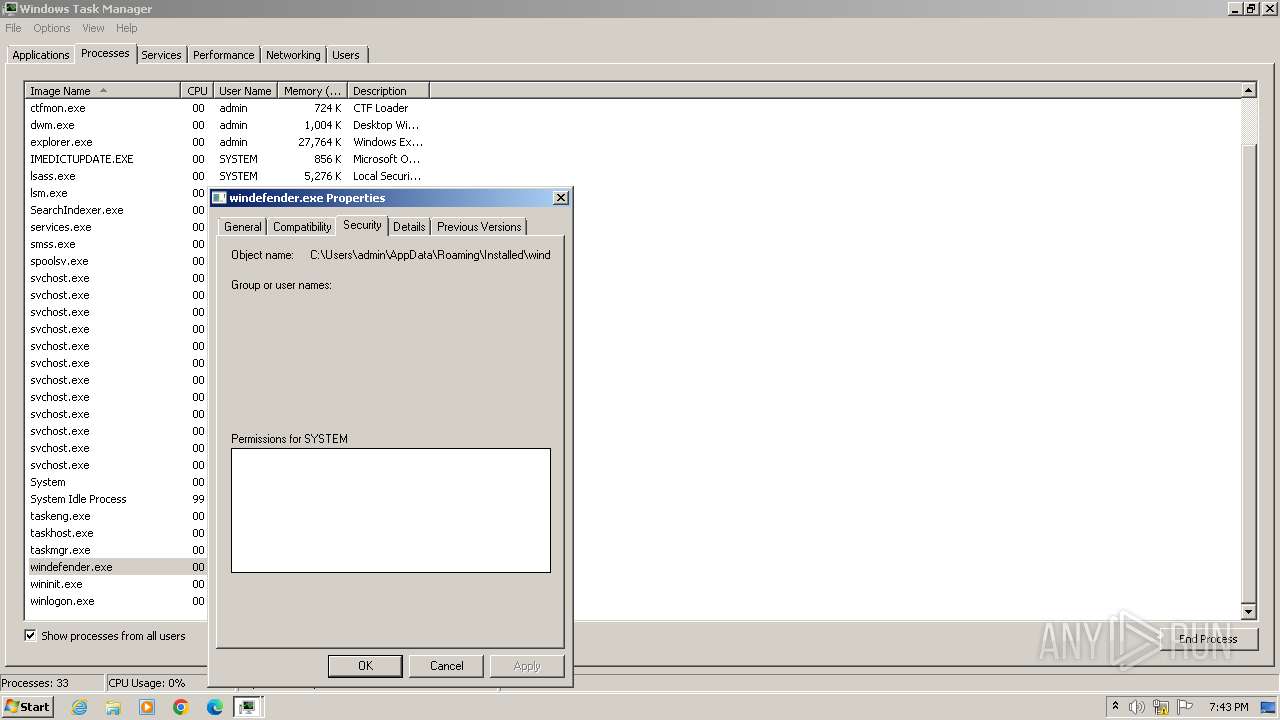Open Internet Explorer from the taskbar

(x=79, y=707)
